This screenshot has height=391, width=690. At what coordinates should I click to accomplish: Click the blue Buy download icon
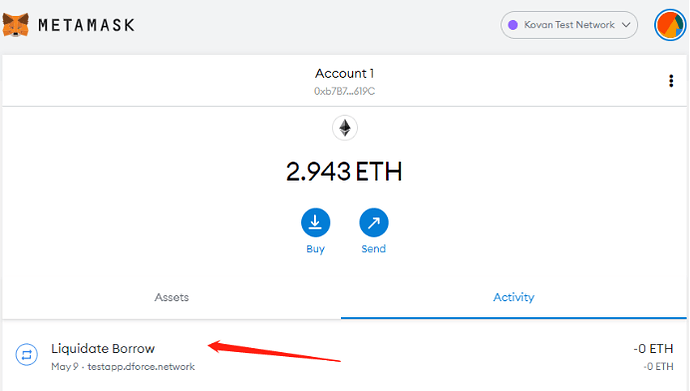[316, 223]
